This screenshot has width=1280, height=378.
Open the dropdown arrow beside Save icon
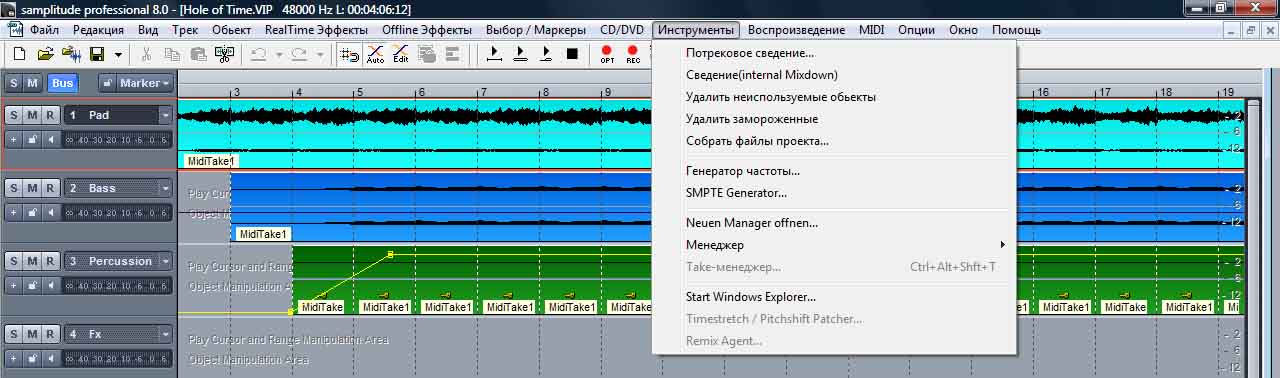[118, 54]
